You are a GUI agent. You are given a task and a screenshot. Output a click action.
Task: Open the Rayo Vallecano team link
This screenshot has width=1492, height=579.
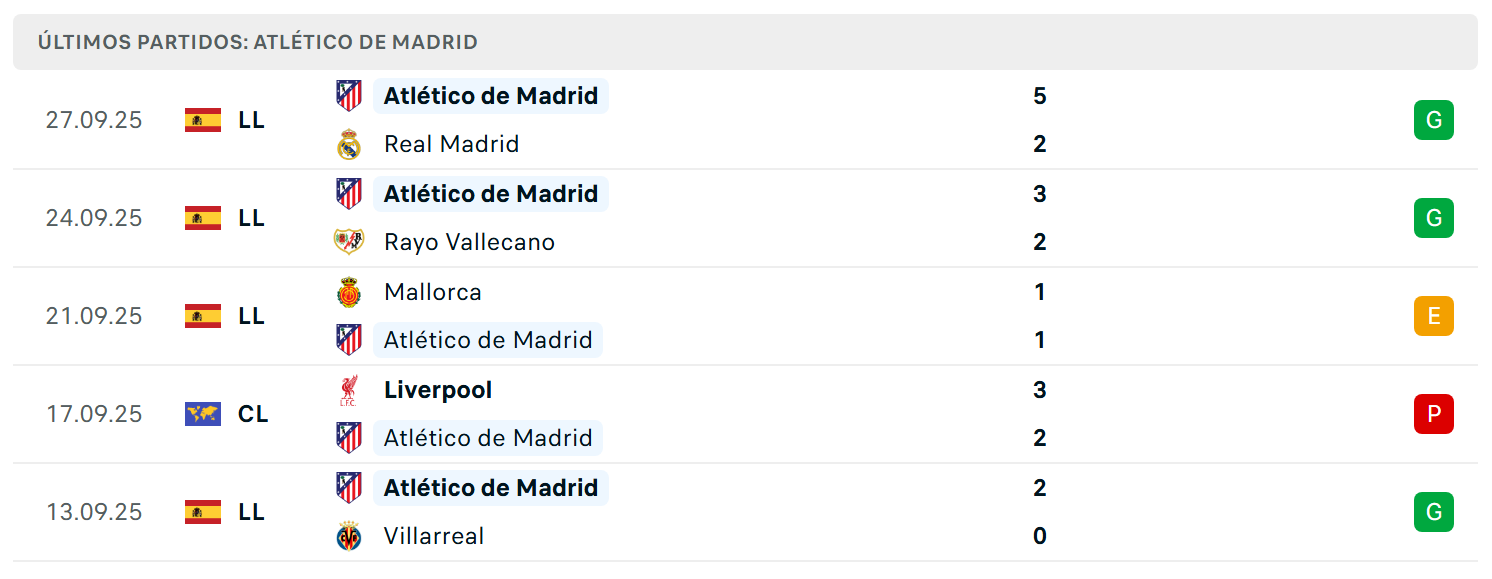tap(469, 242)
